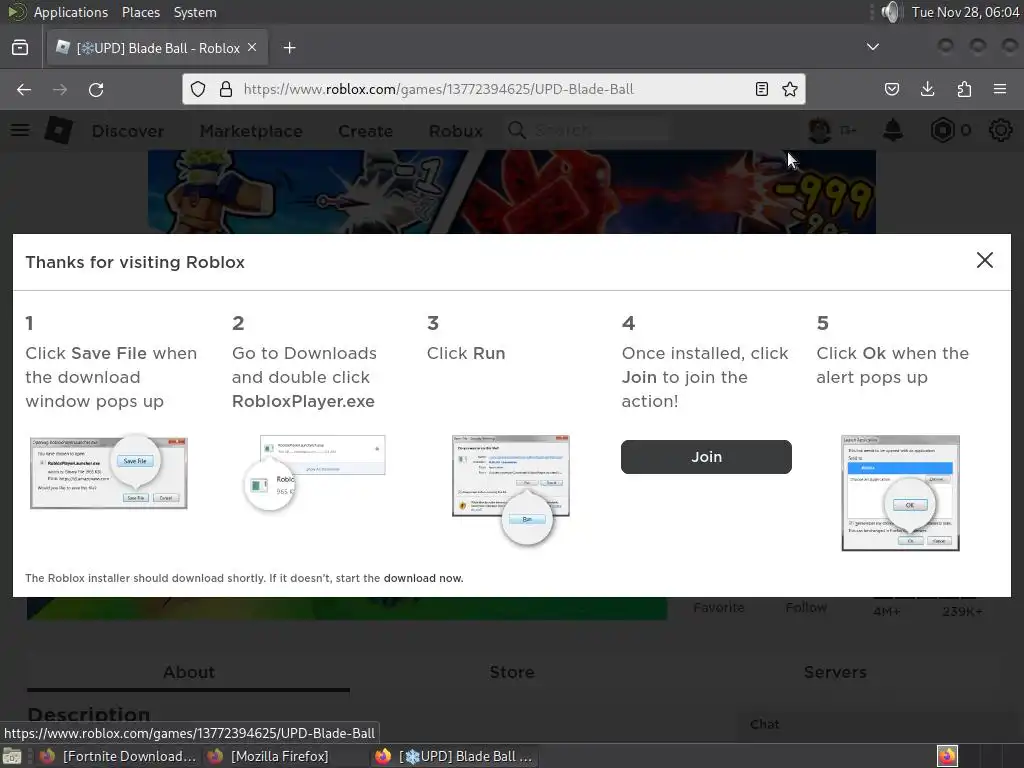
Task: Expand the list all tabs chevron
Action: pos(872,47)
